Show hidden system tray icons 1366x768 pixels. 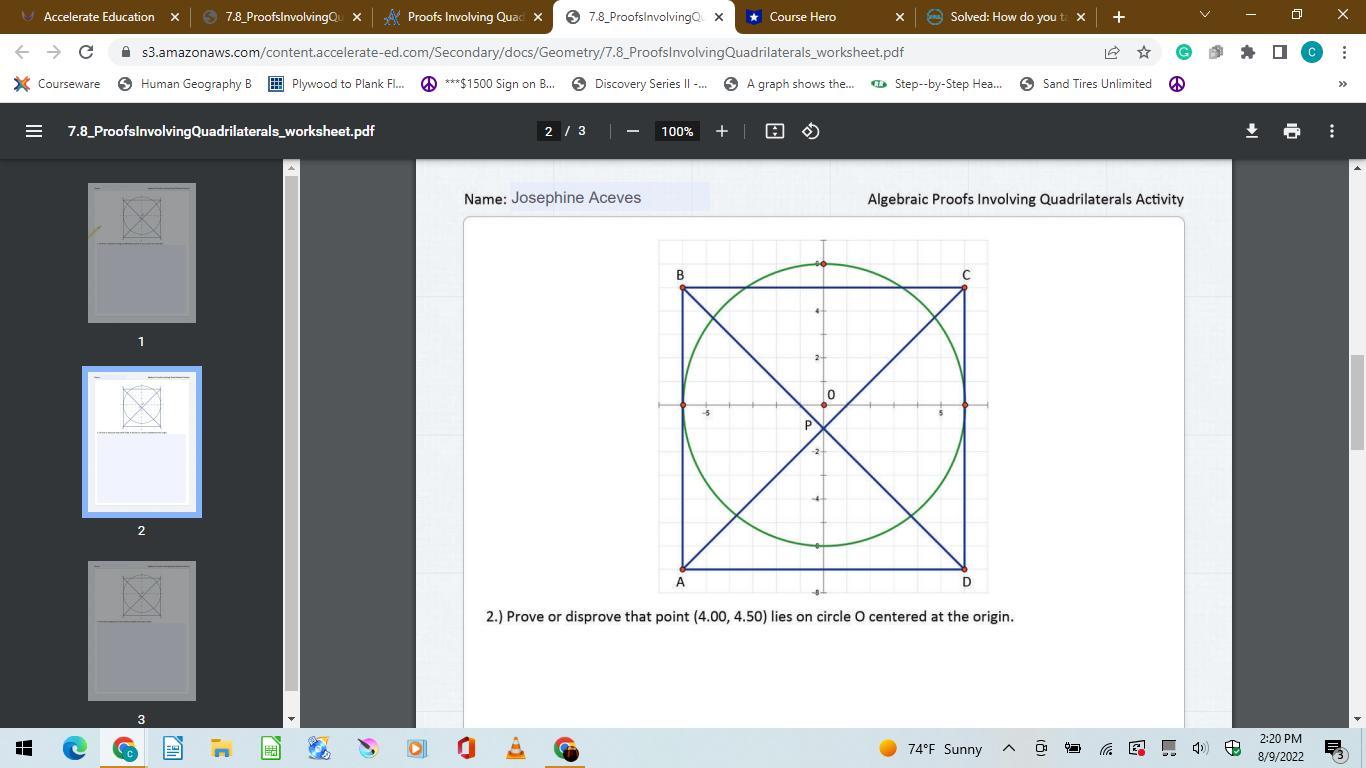(1008, 748)
